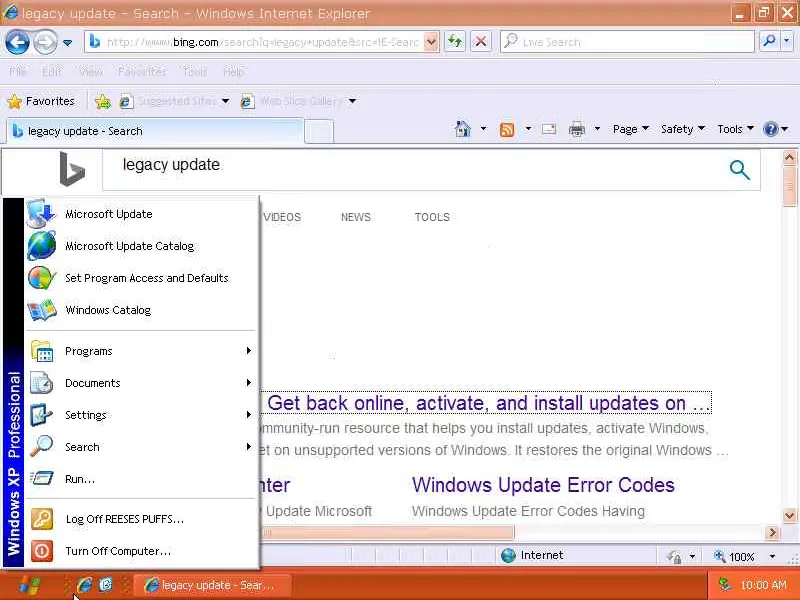Image resolution: width=800 pixels, height=600 pixels.
Task: Open the Favorites star button
Action: click(x=41, y=101)
